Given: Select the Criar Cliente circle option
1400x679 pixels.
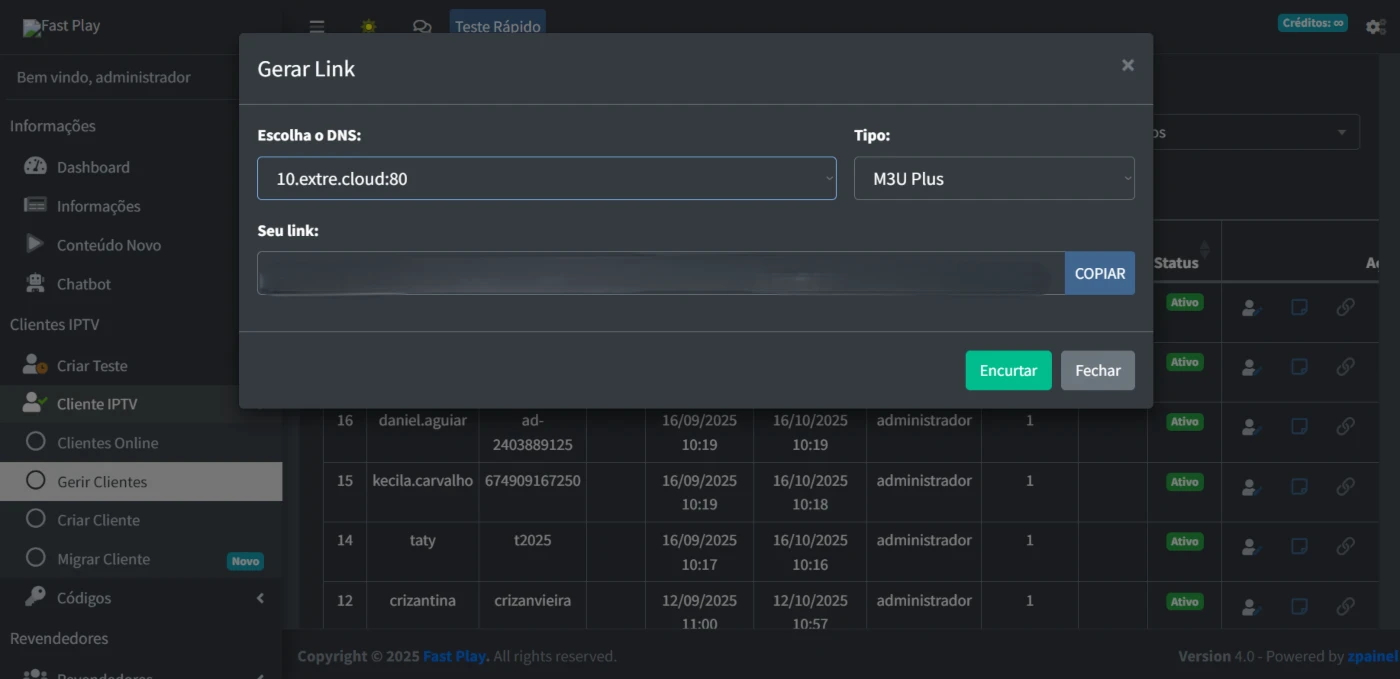Looking at the screenshot, I should point(36,520).
